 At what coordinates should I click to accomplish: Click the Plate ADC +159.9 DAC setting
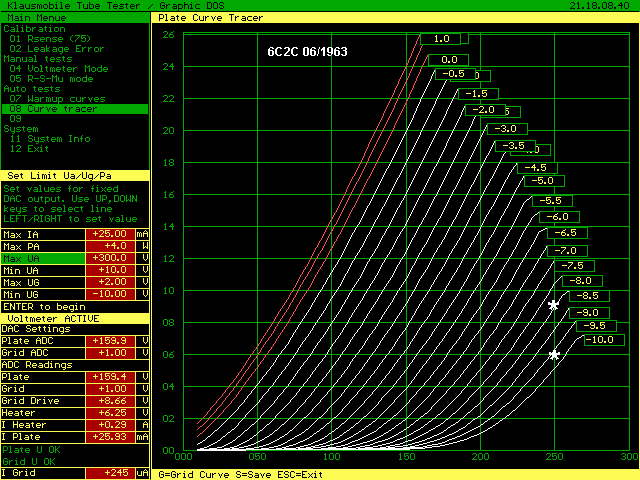click(109, 341)
